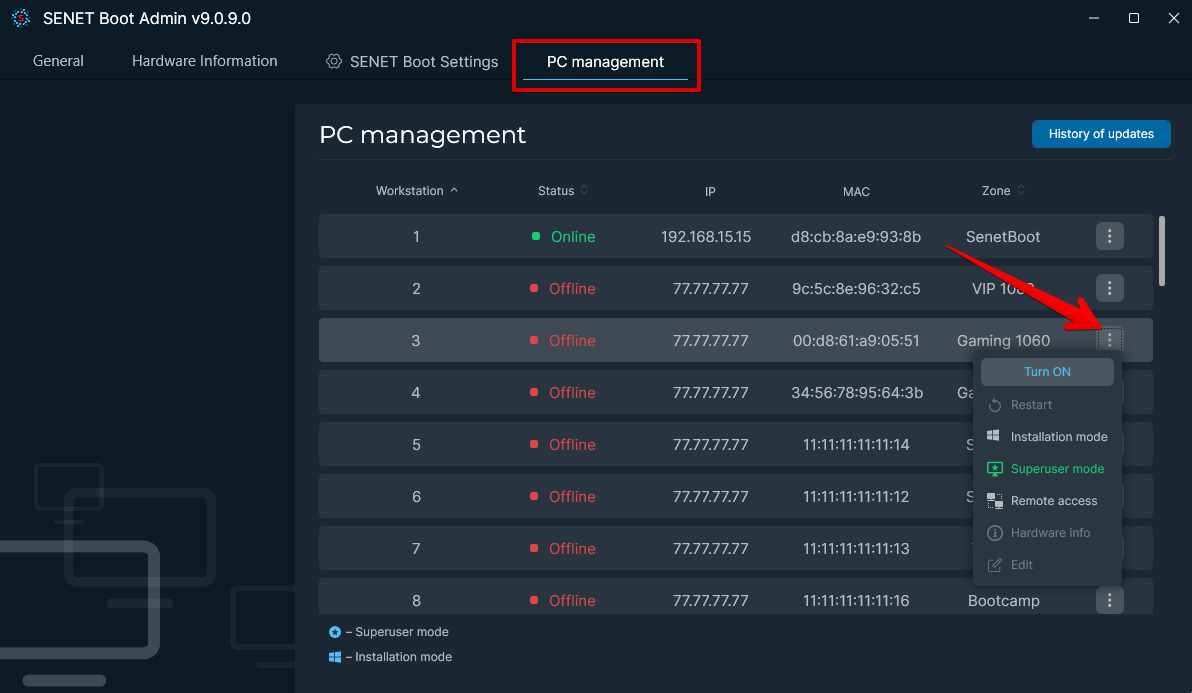Click the Edit pencil icon

[995, 564]
